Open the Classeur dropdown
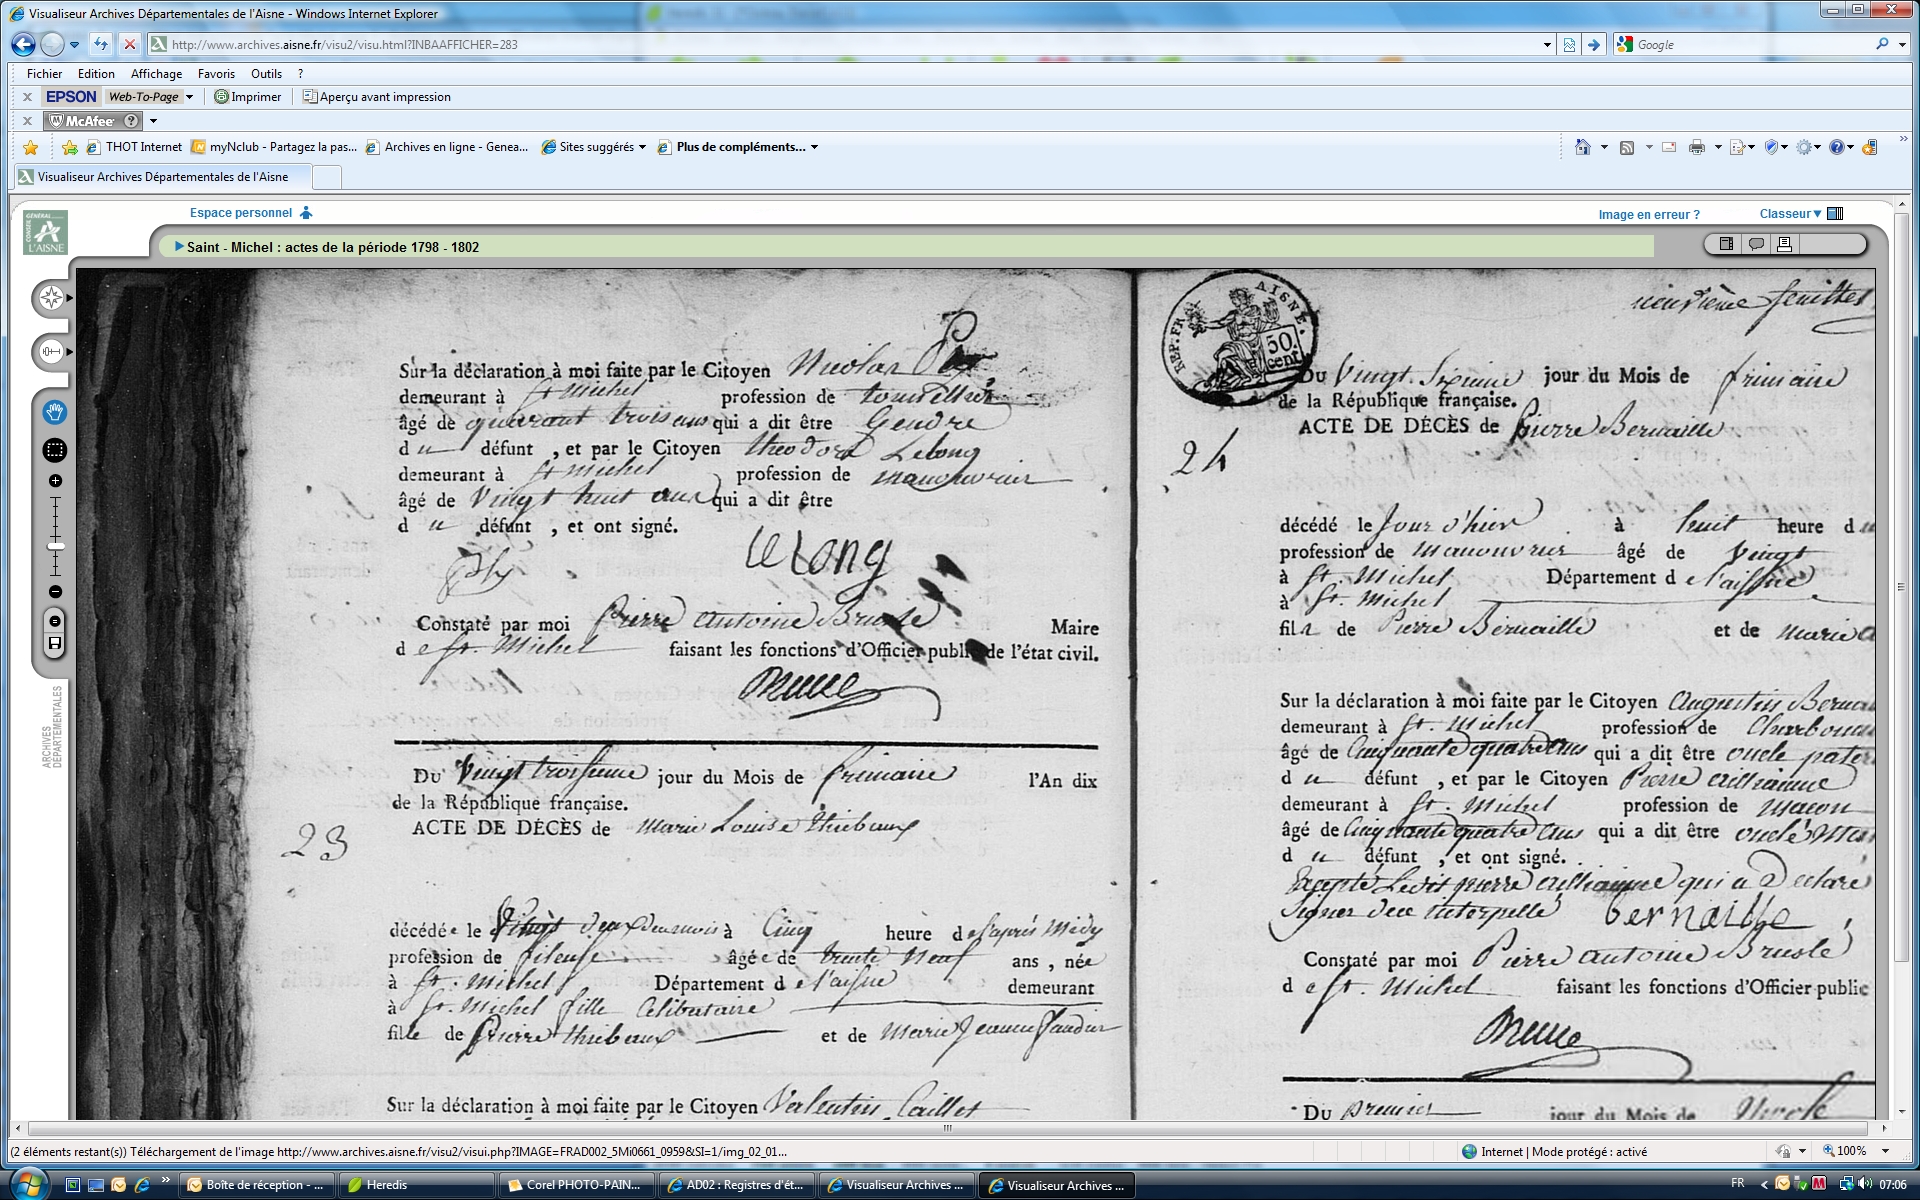 coord(1790,214)
